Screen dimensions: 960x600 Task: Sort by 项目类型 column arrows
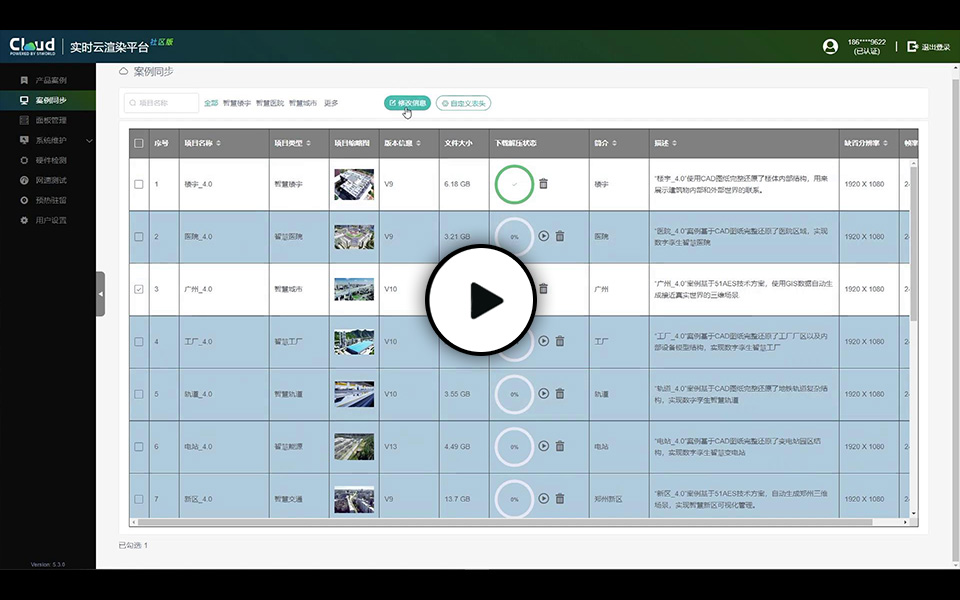[x=309, y=143]
